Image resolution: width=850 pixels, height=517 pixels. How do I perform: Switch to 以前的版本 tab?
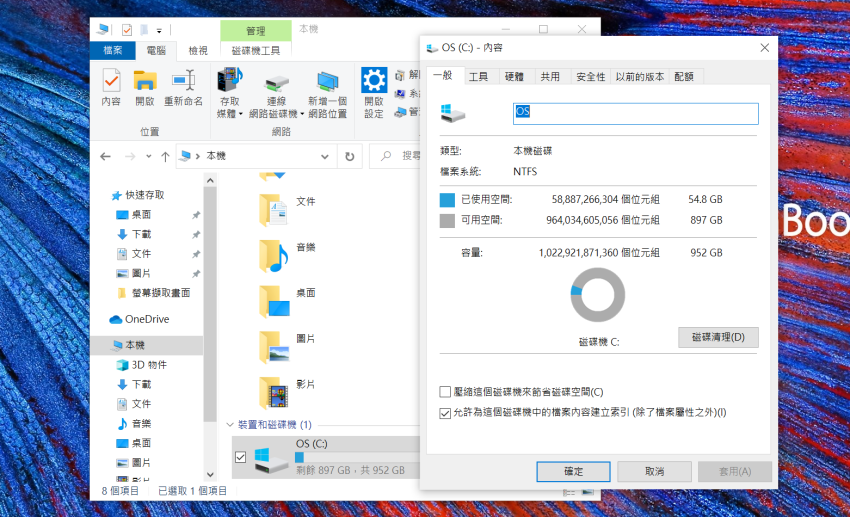click(x=640, y=77)
